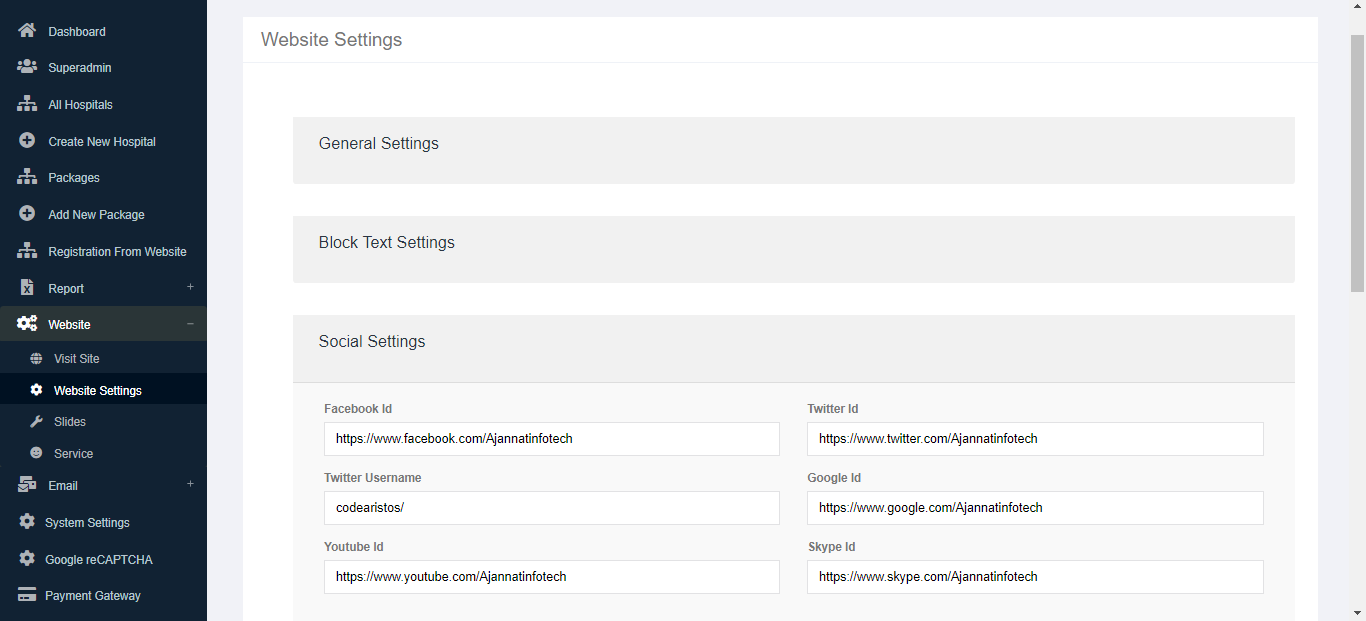Click the Create New Hospital plus icon

(x=27, y=141)
